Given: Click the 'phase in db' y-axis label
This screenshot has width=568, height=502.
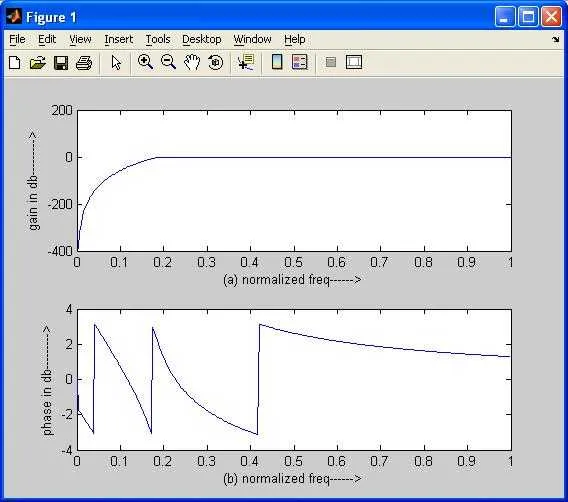Looking at the screenshot, I should coord(47,380).
